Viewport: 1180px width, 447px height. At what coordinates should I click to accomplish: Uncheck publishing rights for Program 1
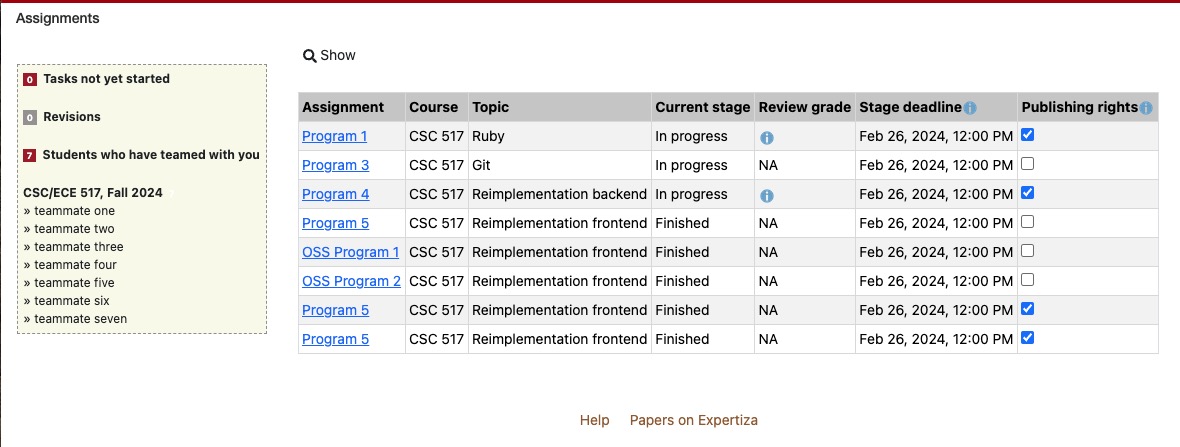click(1028, 135)
